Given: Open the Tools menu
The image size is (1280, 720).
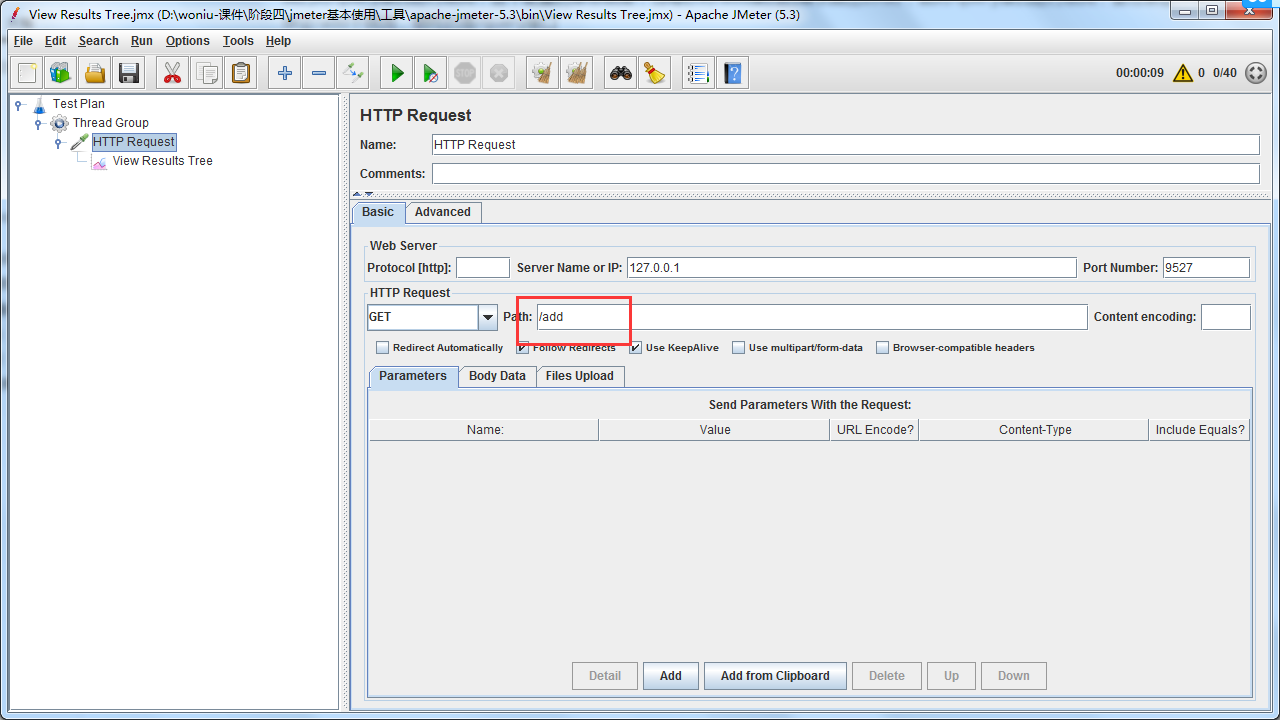Looking at the screenshot, I should 238,41.
